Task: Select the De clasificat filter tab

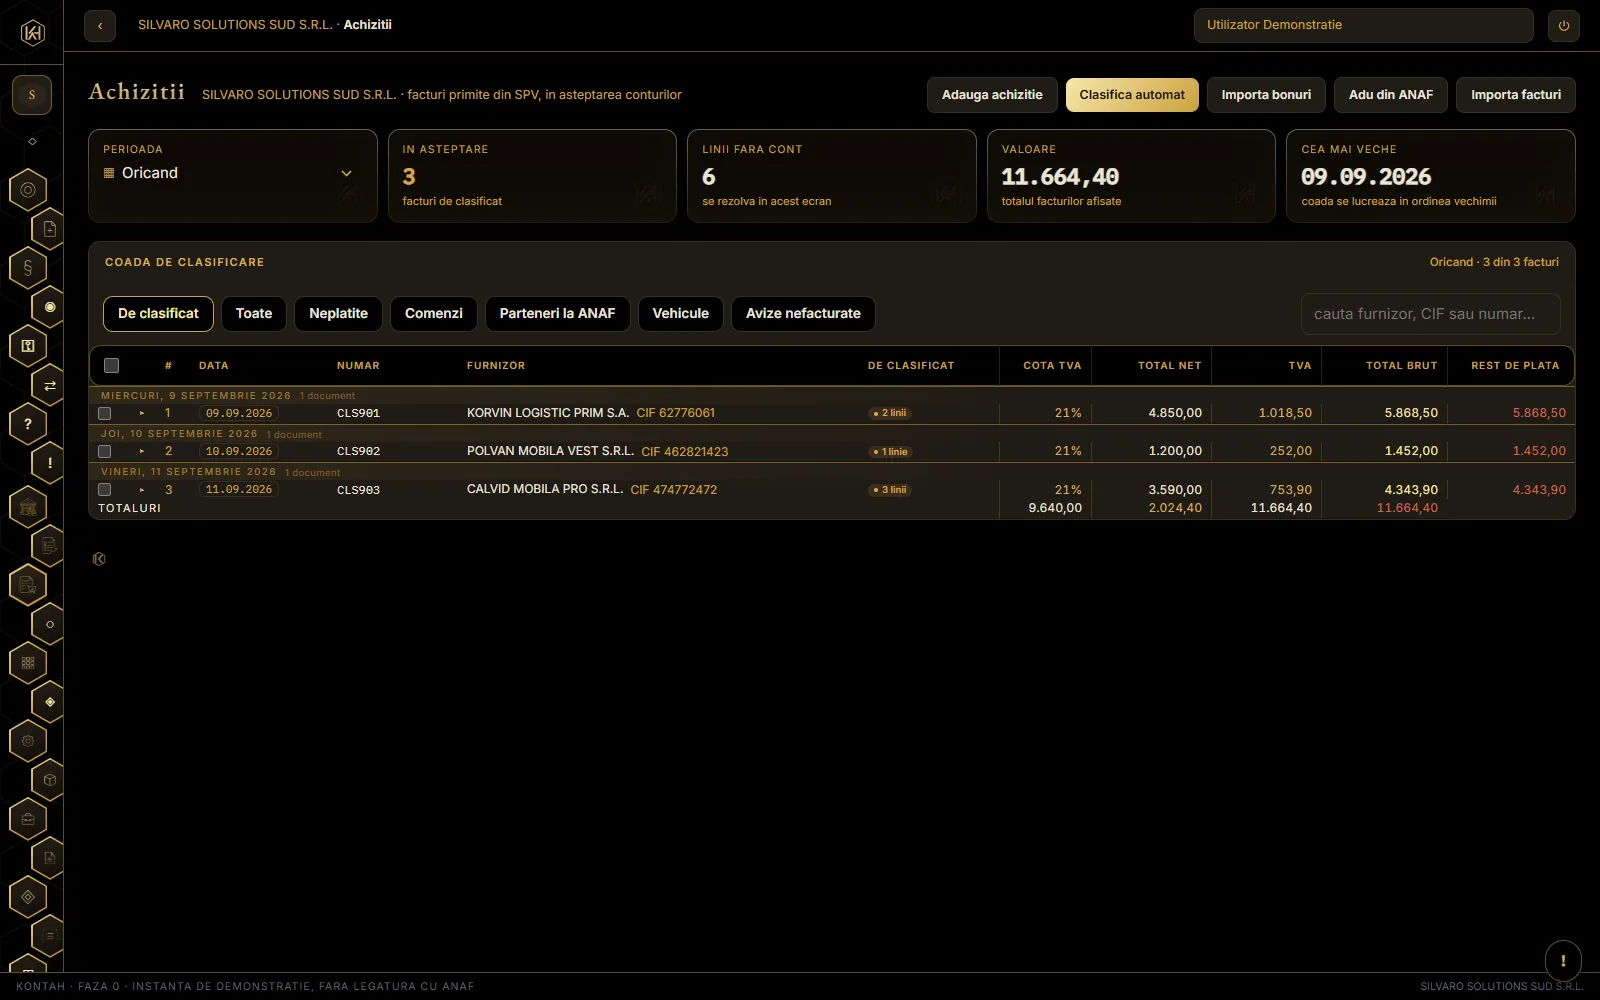Action: (158, 314)
